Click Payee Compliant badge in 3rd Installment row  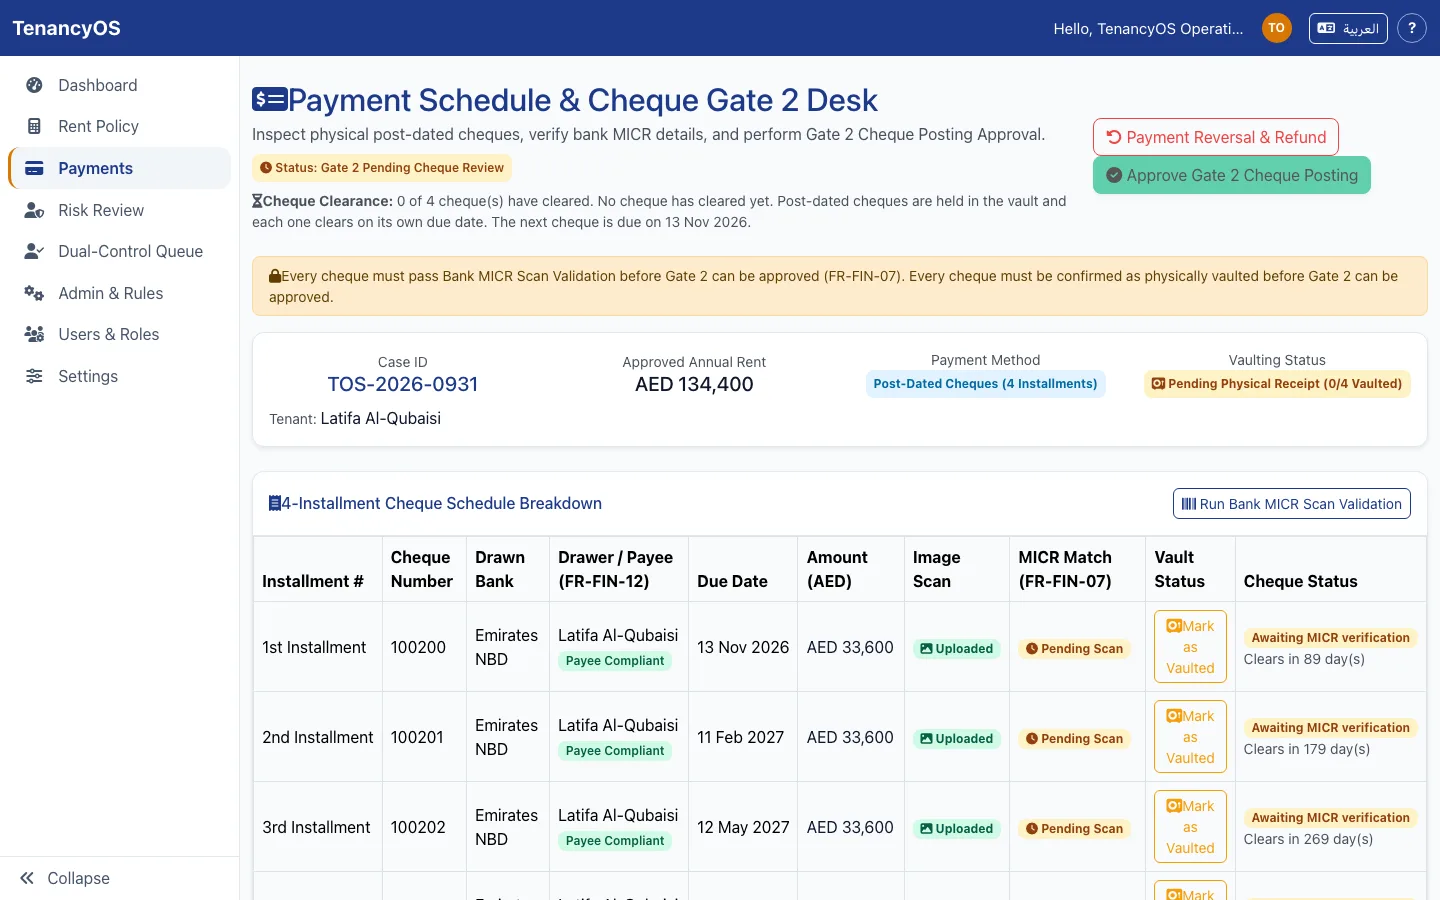615,841
